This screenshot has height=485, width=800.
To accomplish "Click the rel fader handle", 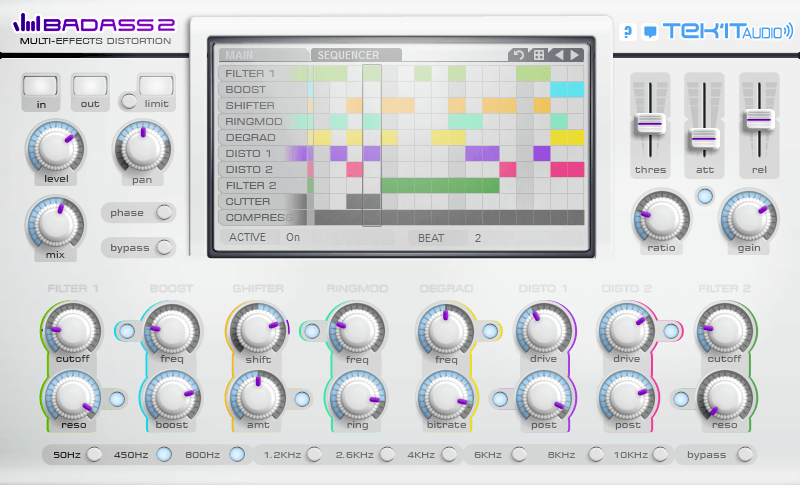I will click(759, 120).
